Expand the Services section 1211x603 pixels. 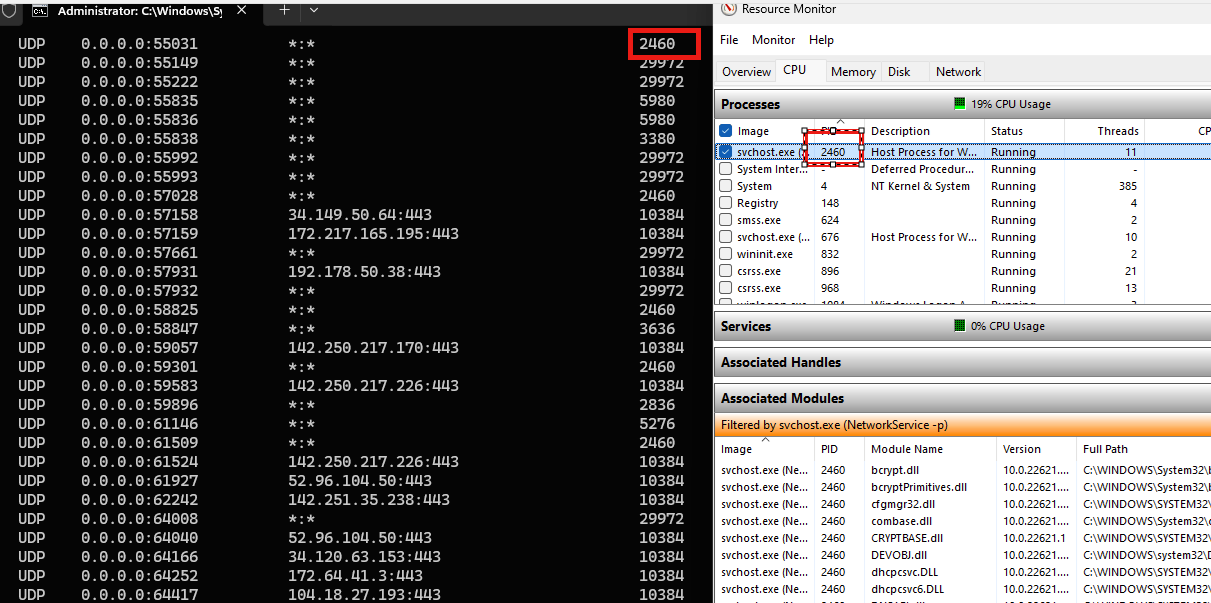point(746,326)
